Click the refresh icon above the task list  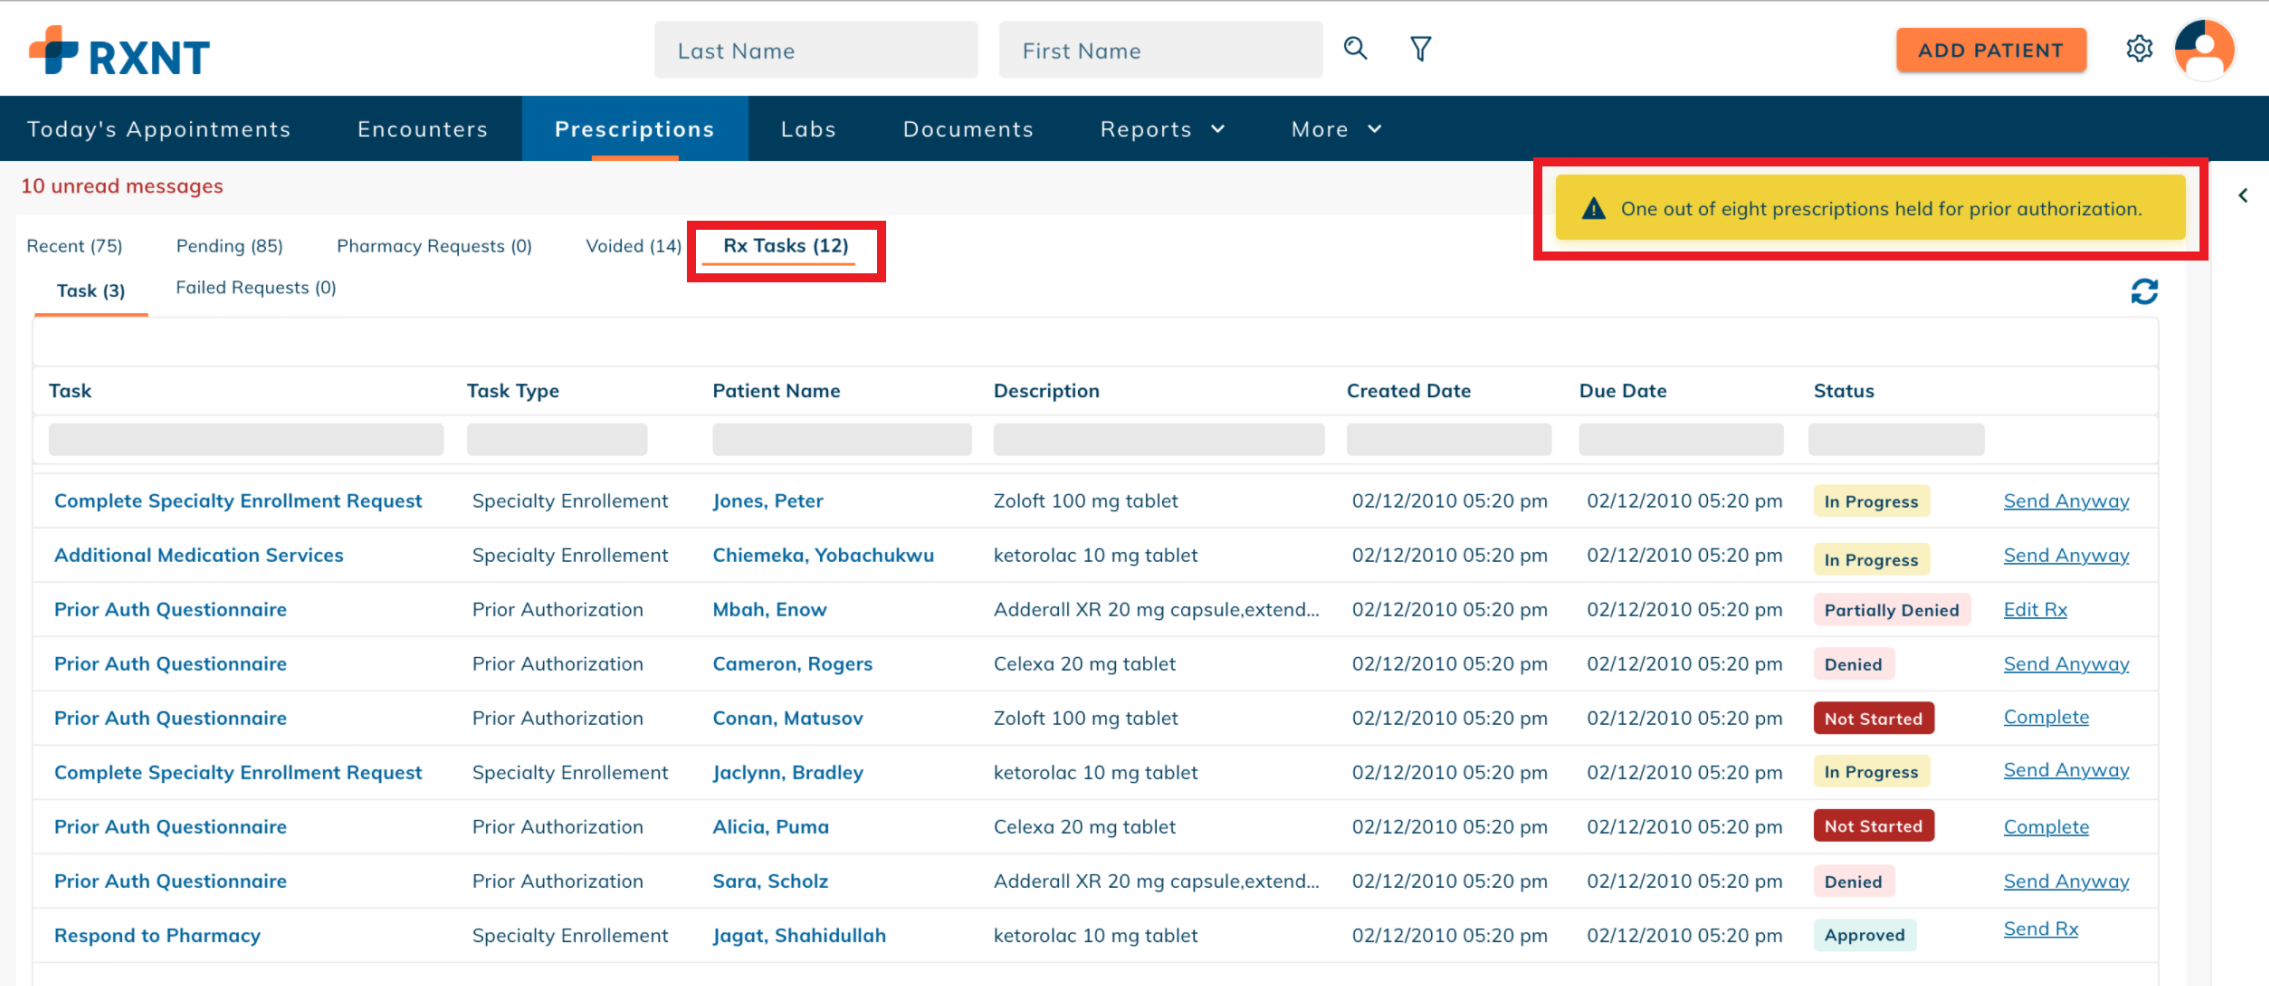point(2144,291)
